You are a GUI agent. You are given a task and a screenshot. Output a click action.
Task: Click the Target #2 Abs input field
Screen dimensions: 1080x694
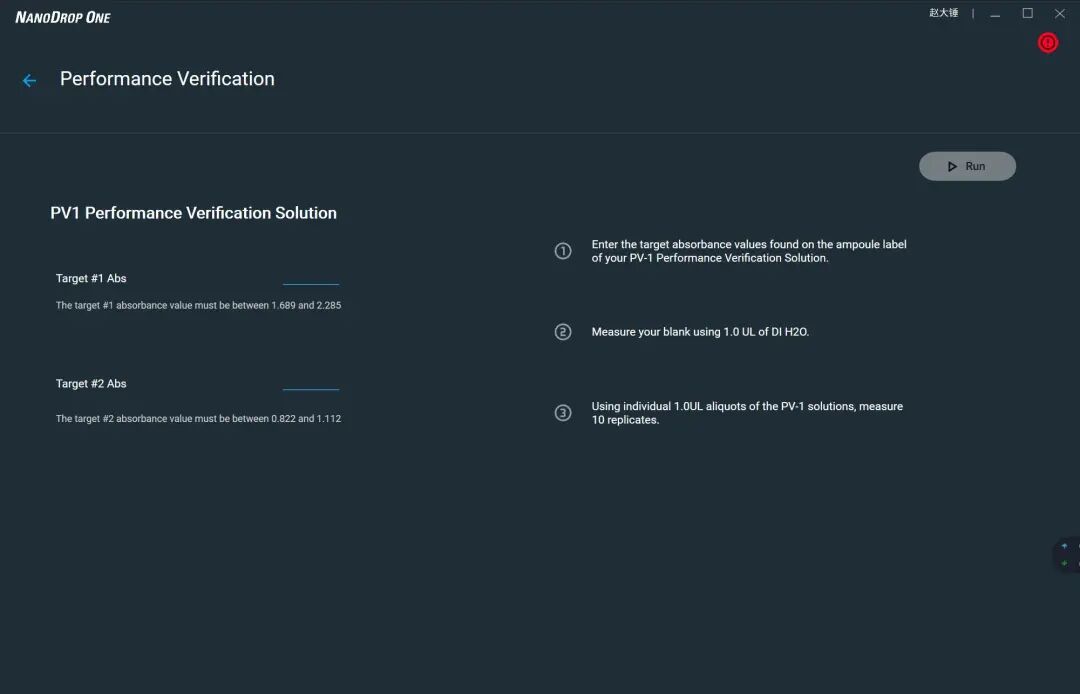(311, 383)
